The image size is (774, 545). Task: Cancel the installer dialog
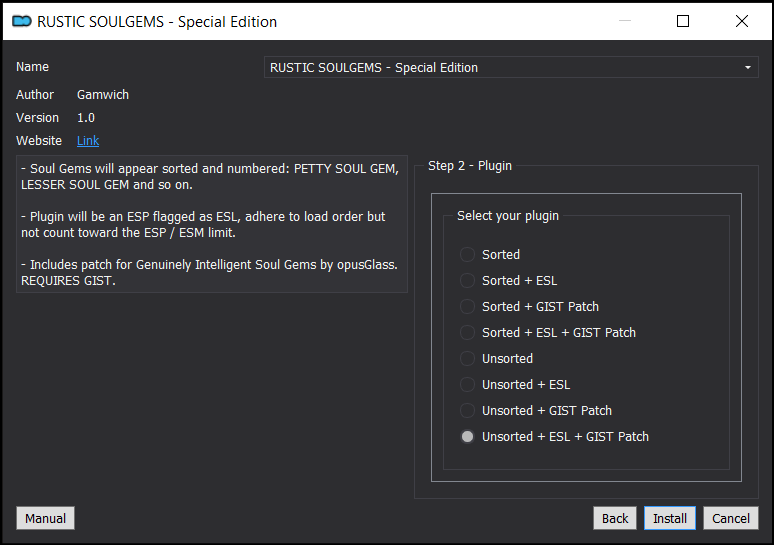pos(731,518)
